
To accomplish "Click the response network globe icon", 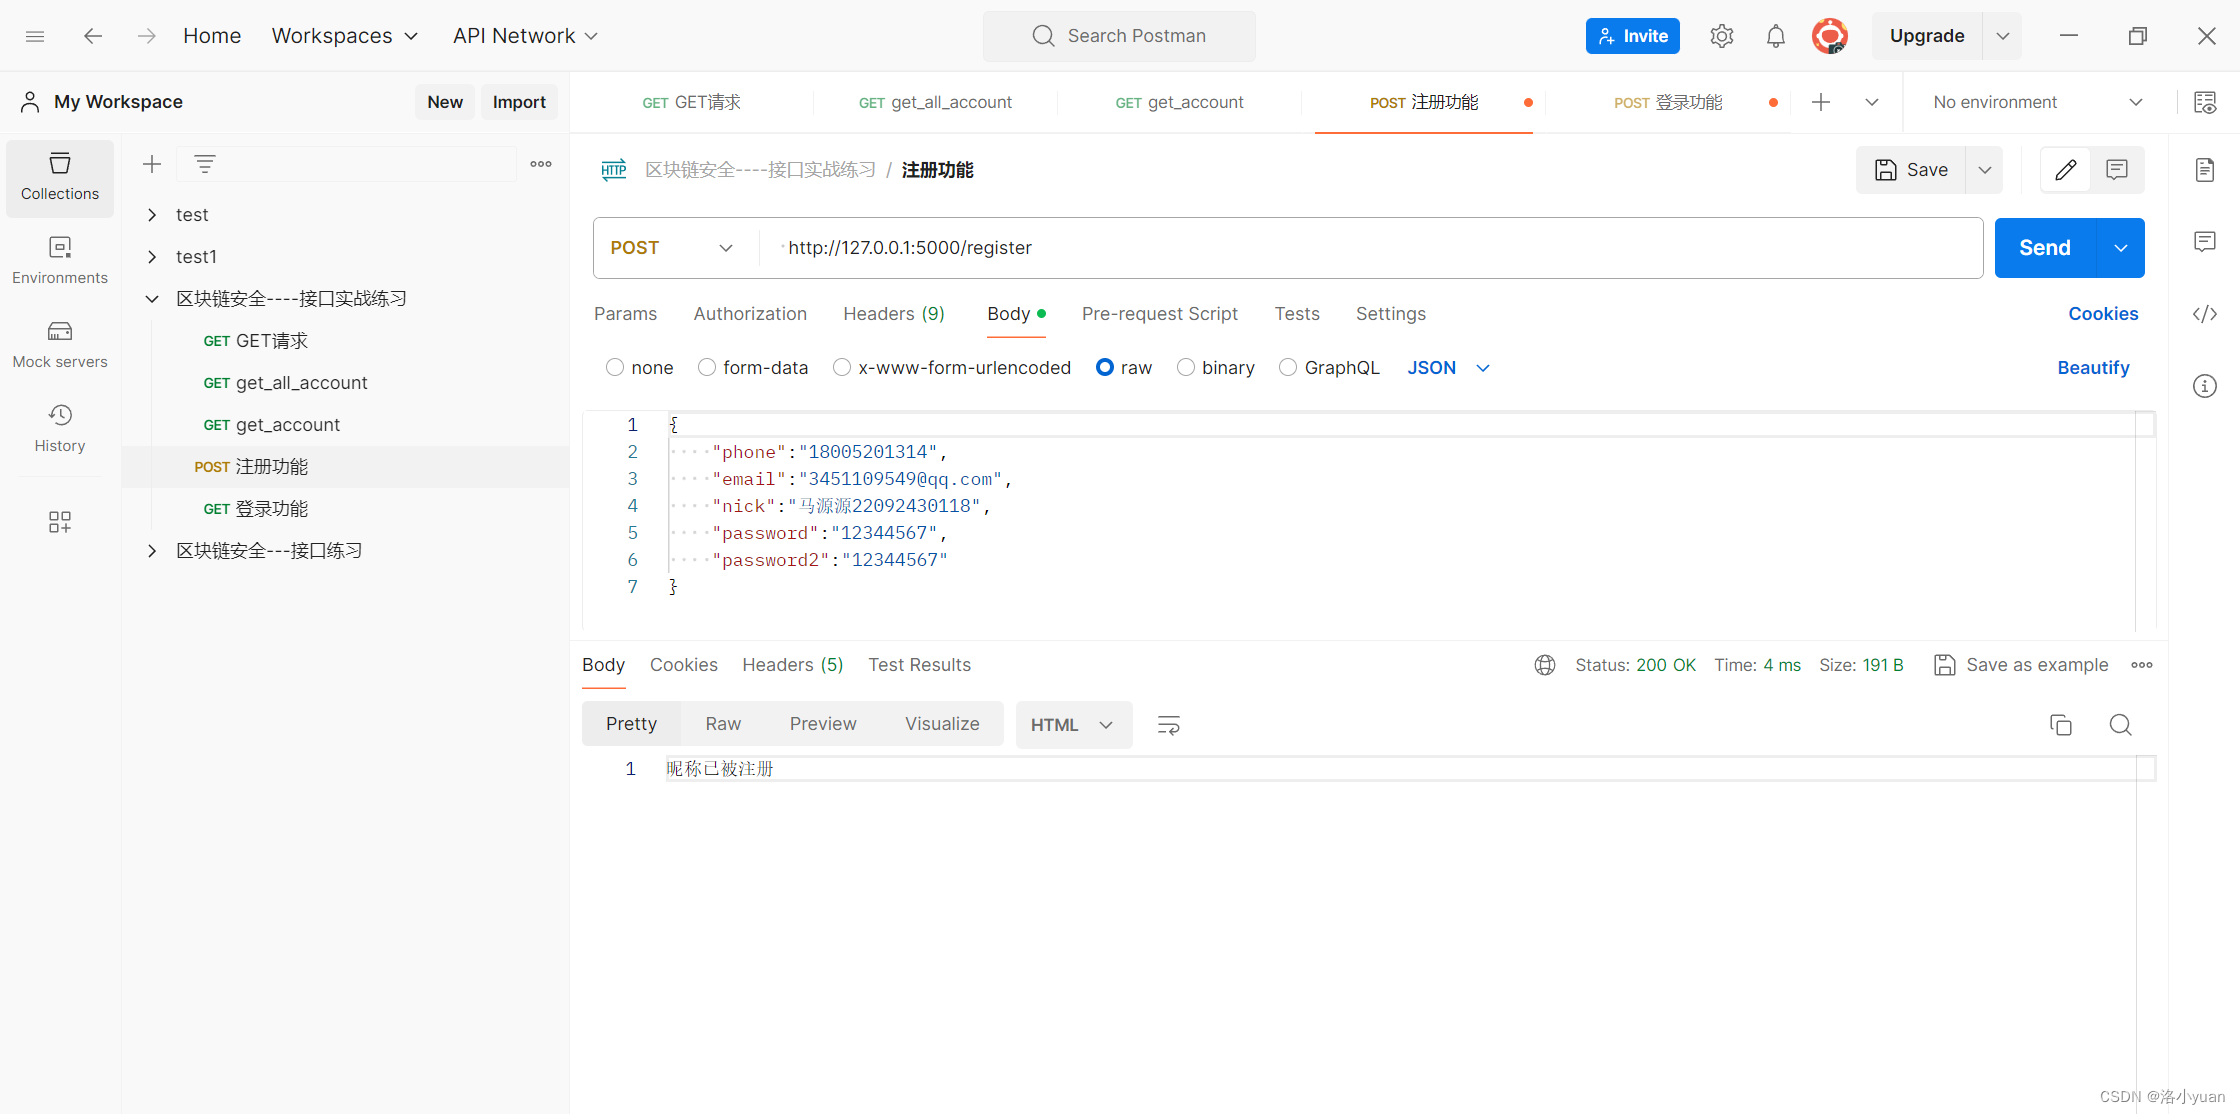I will click(x=1545, y=665).
